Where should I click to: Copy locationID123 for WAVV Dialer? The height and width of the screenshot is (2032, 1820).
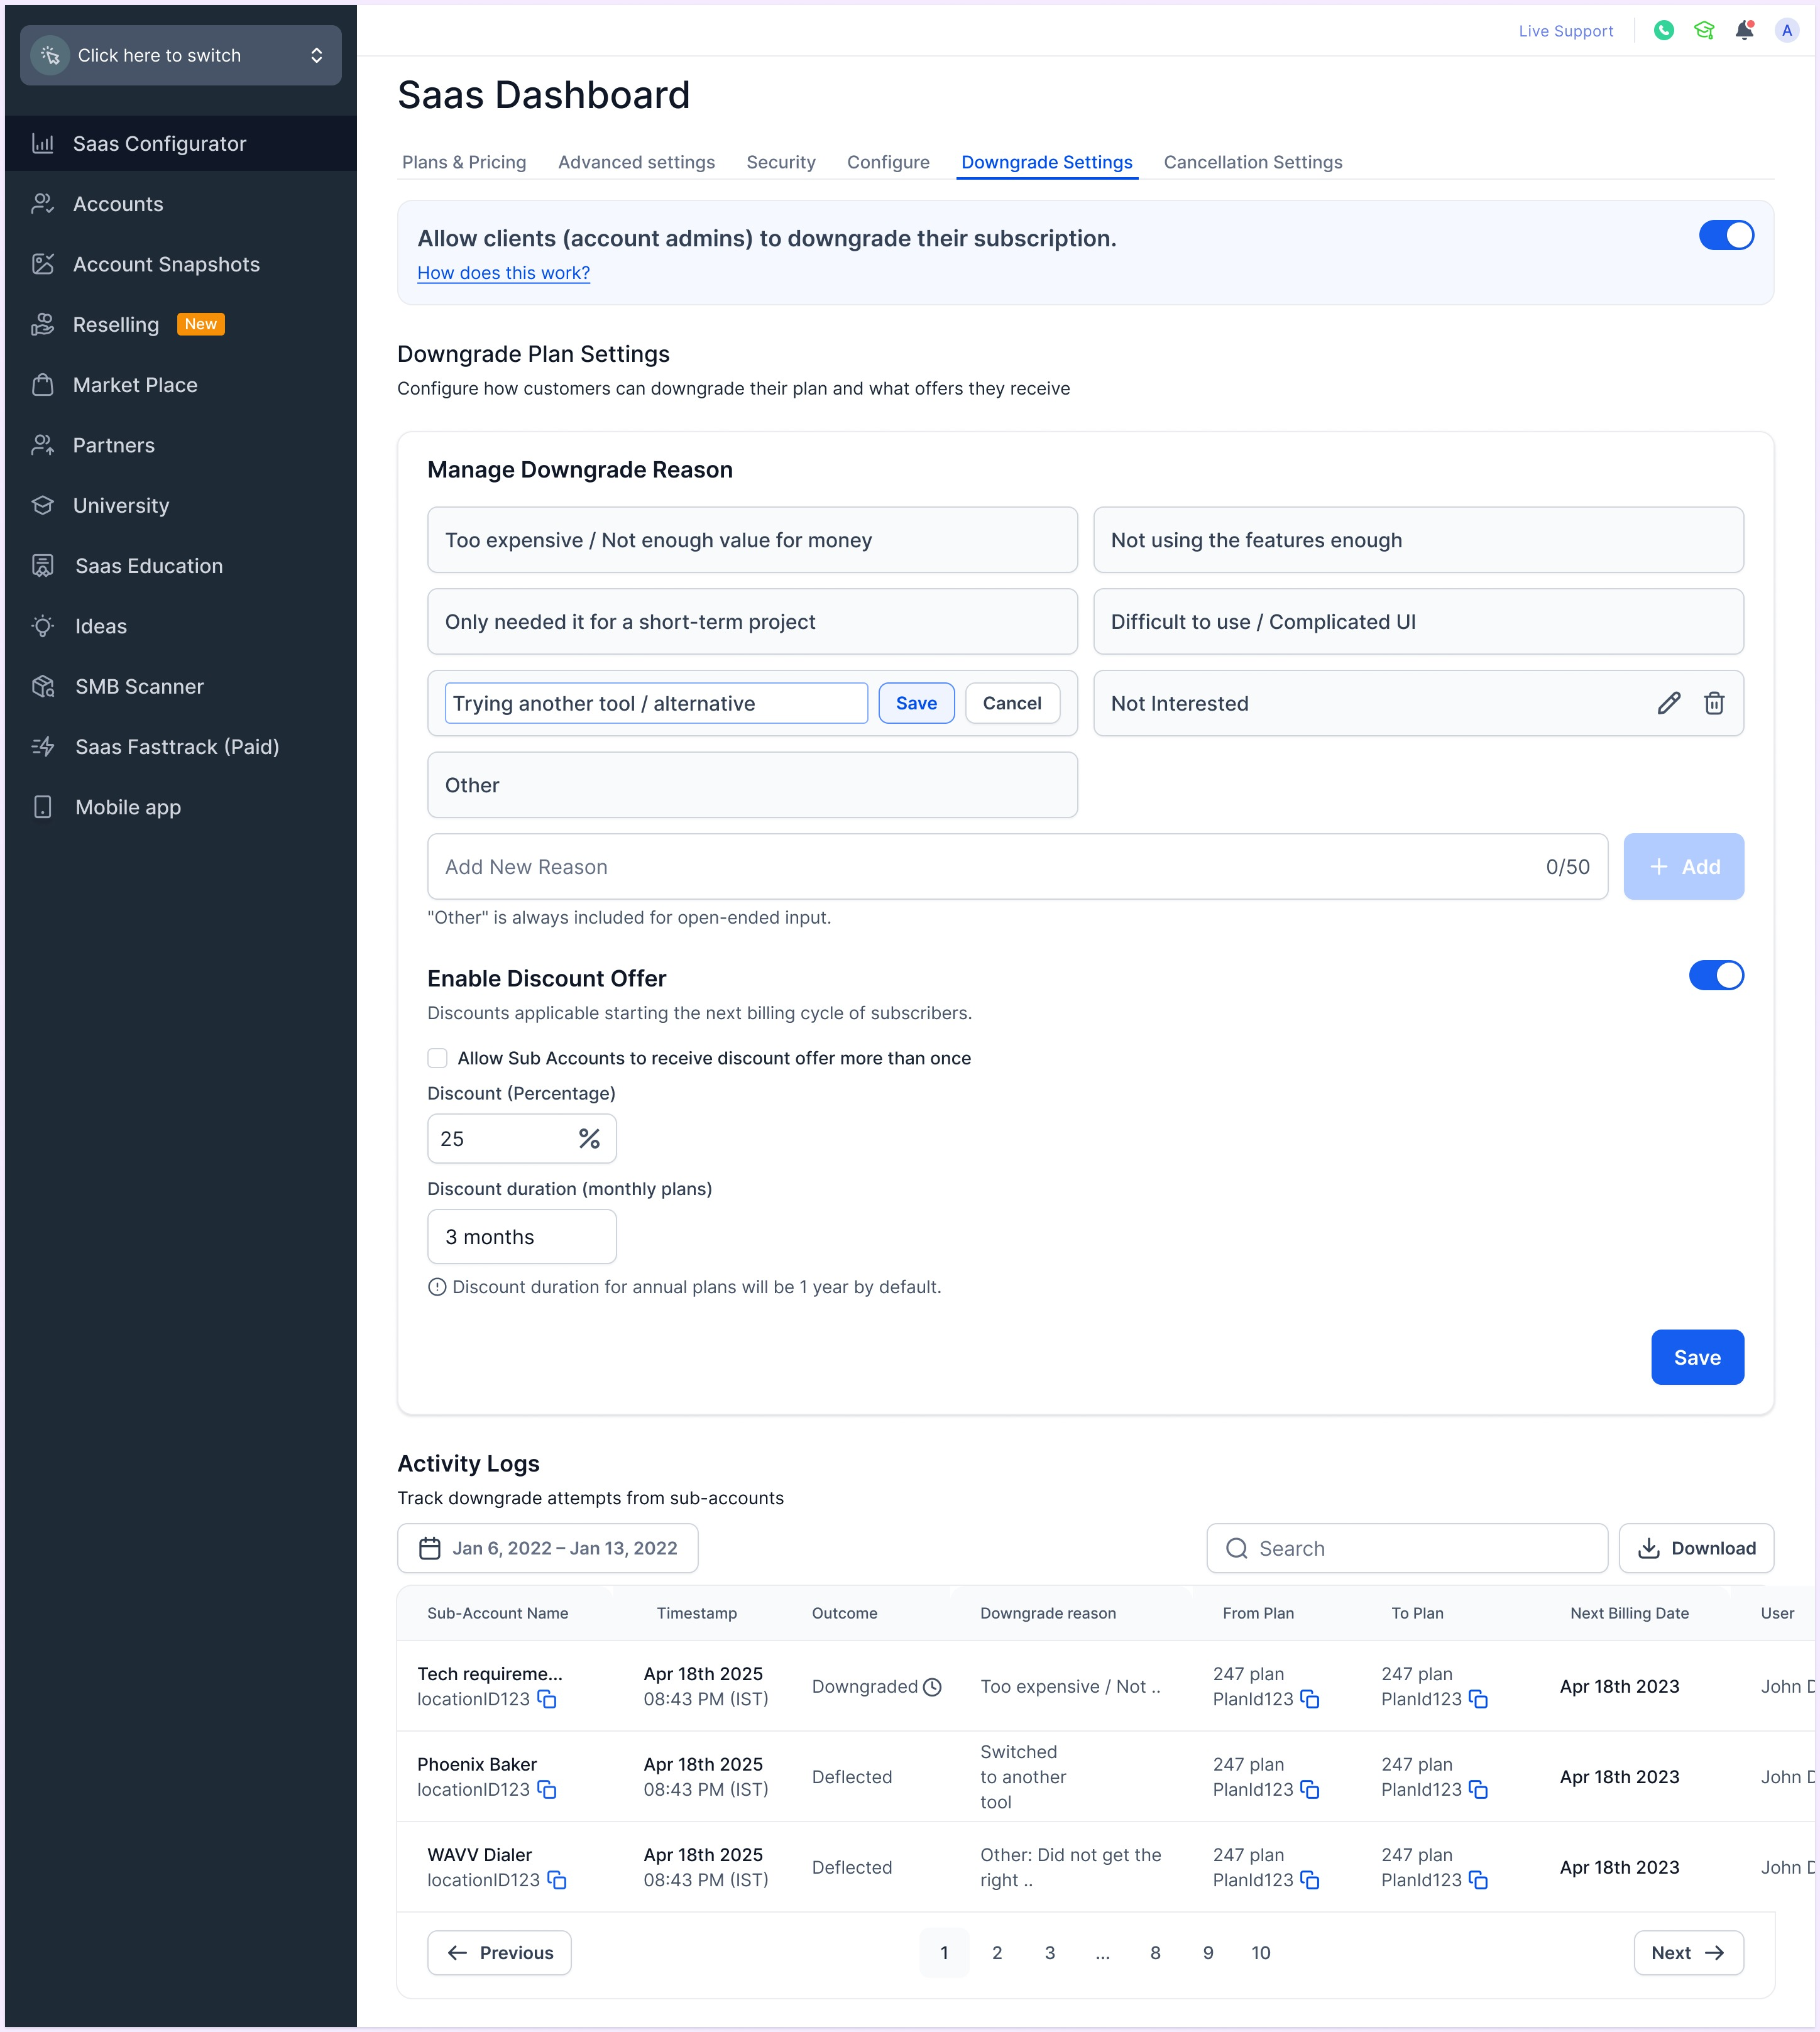[557, 1880]
